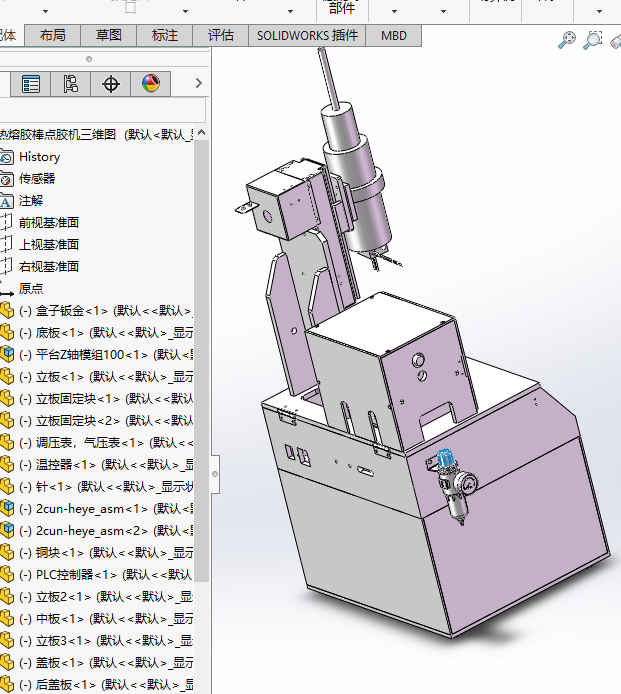Click the feature tree scroll up arrow
The height and width of the screenshot is (694, 621).
pyautogui.click(x=201, y=132)
